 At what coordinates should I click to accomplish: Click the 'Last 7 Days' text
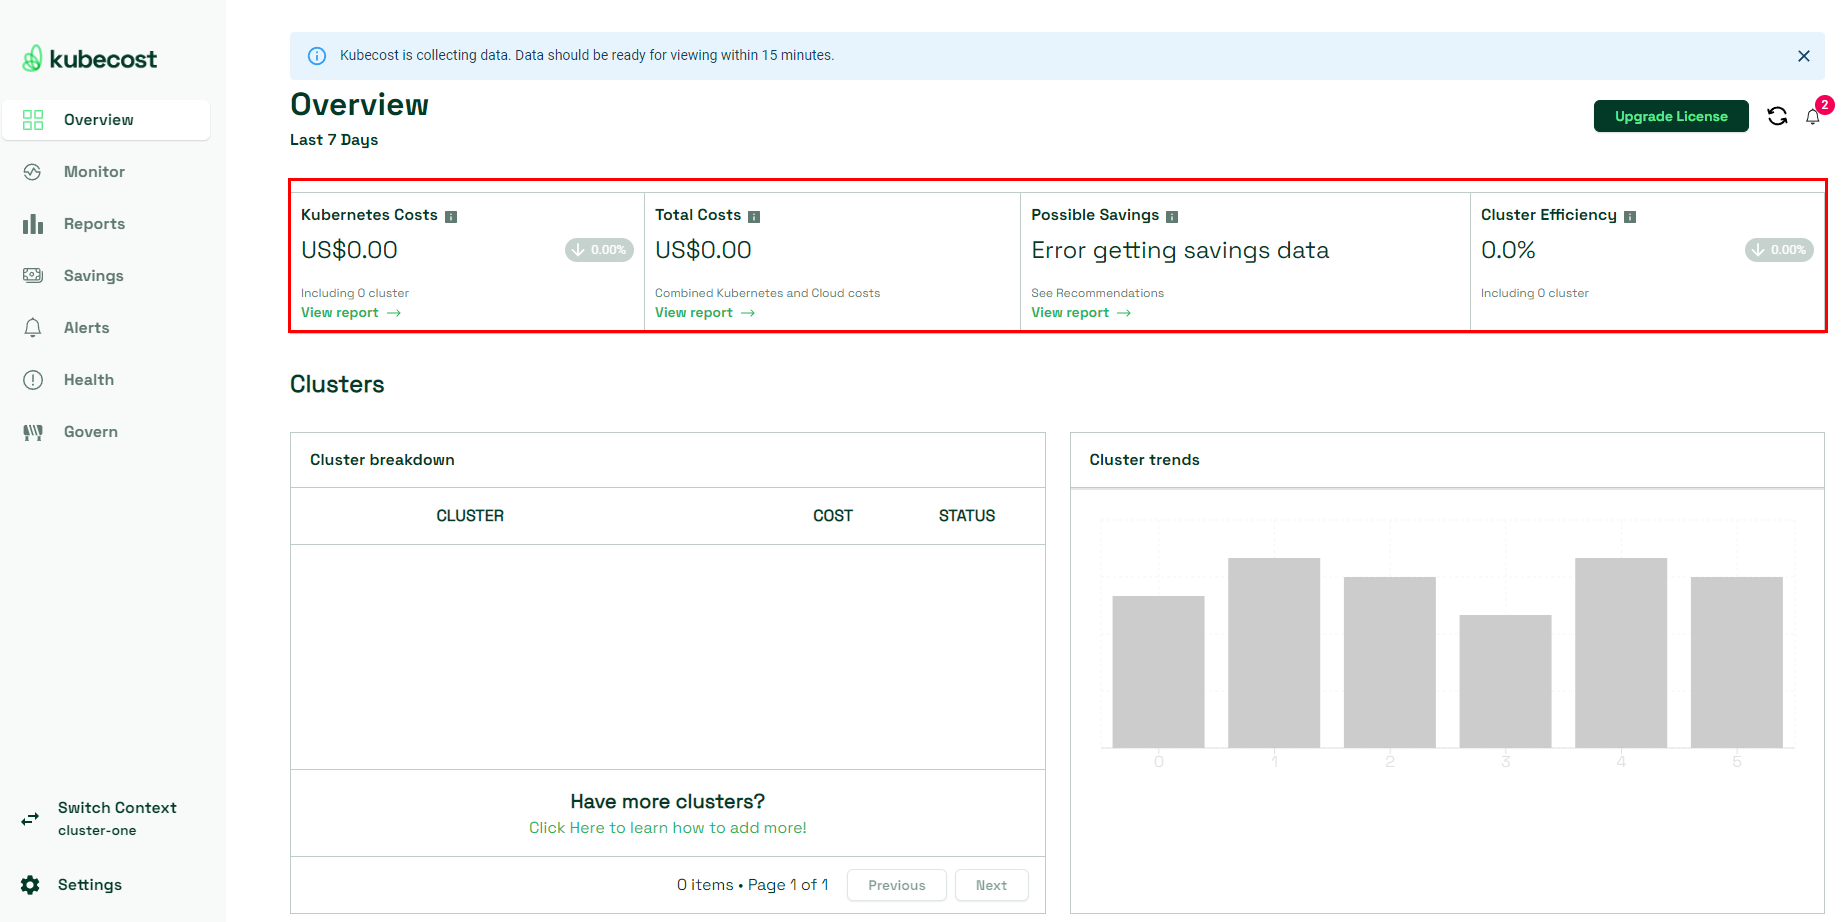tap(334, 140)
